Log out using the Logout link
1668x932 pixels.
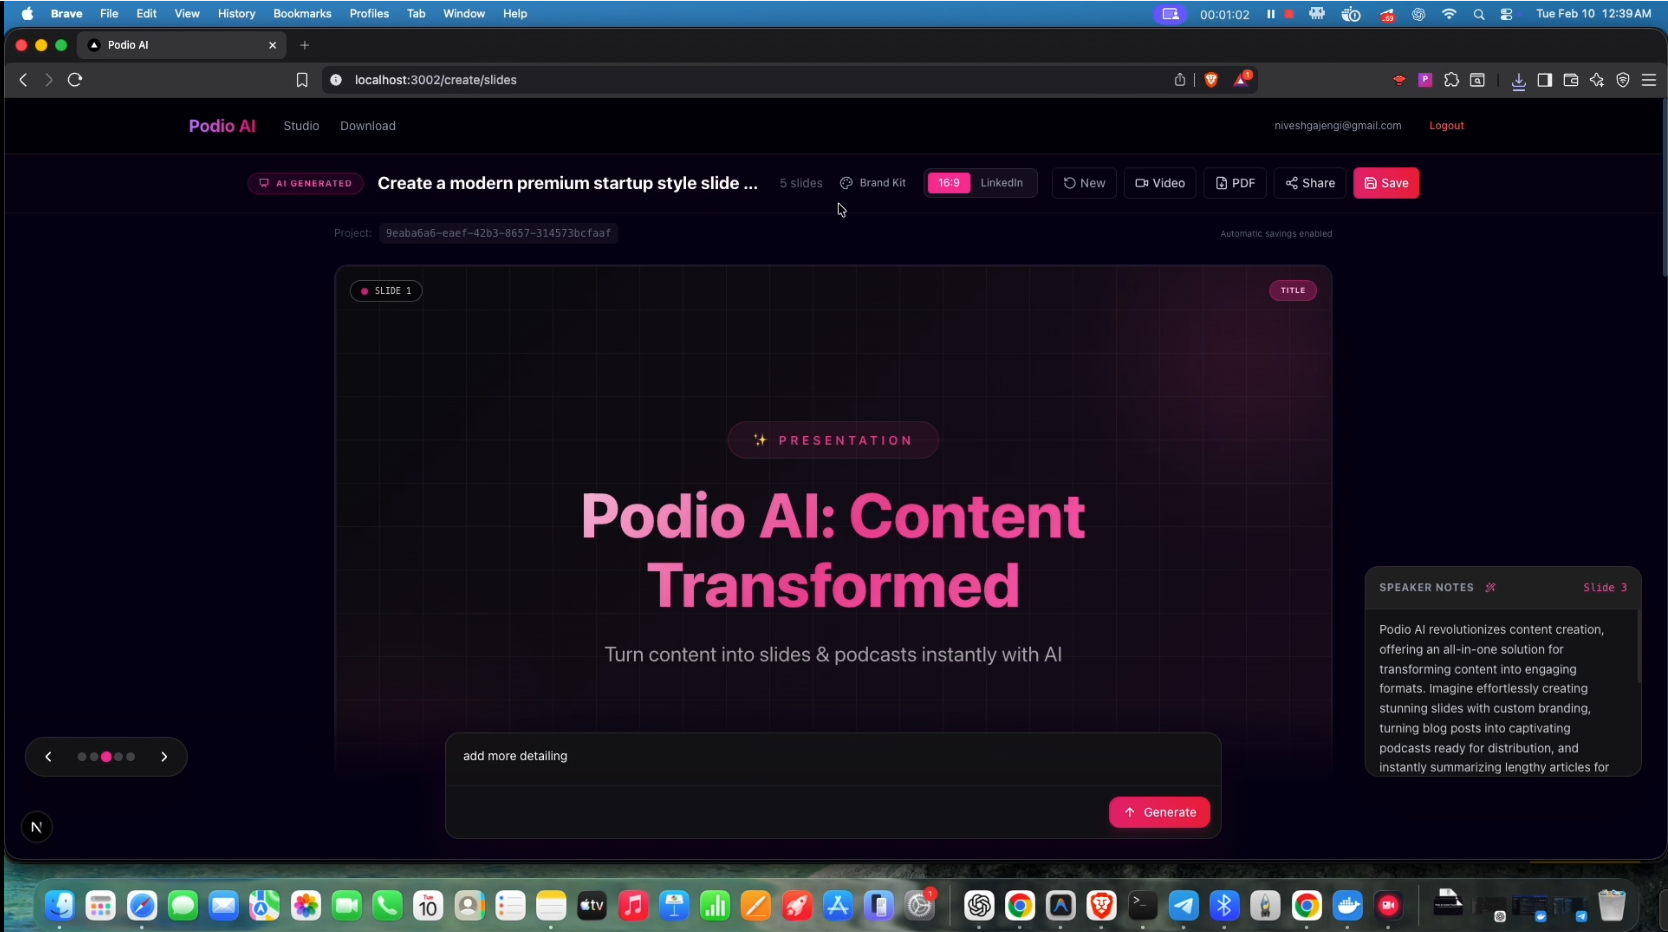1446,126
